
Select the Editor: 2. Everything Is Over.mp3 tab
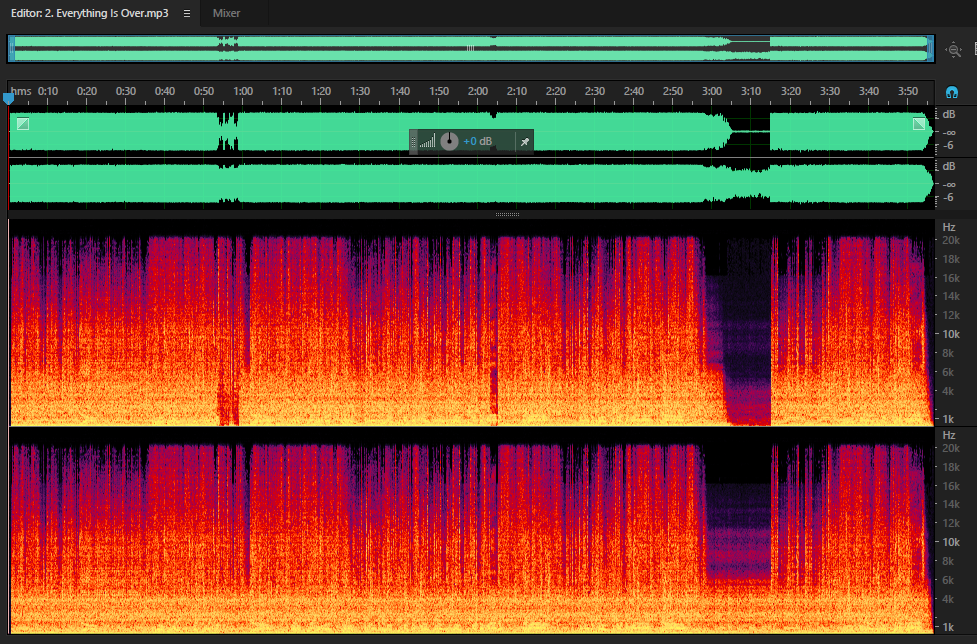tap(89, 13)
